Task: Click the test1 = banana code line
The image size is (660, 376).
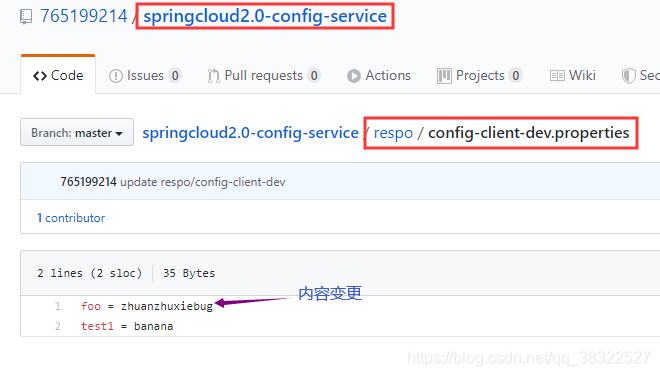Action: 127,326
